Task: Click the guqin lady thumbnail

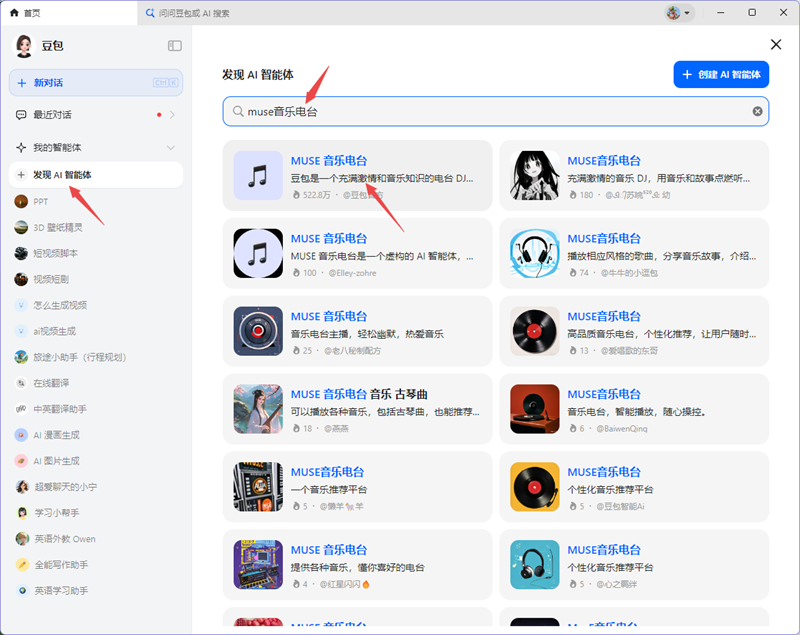Action: 258,409
